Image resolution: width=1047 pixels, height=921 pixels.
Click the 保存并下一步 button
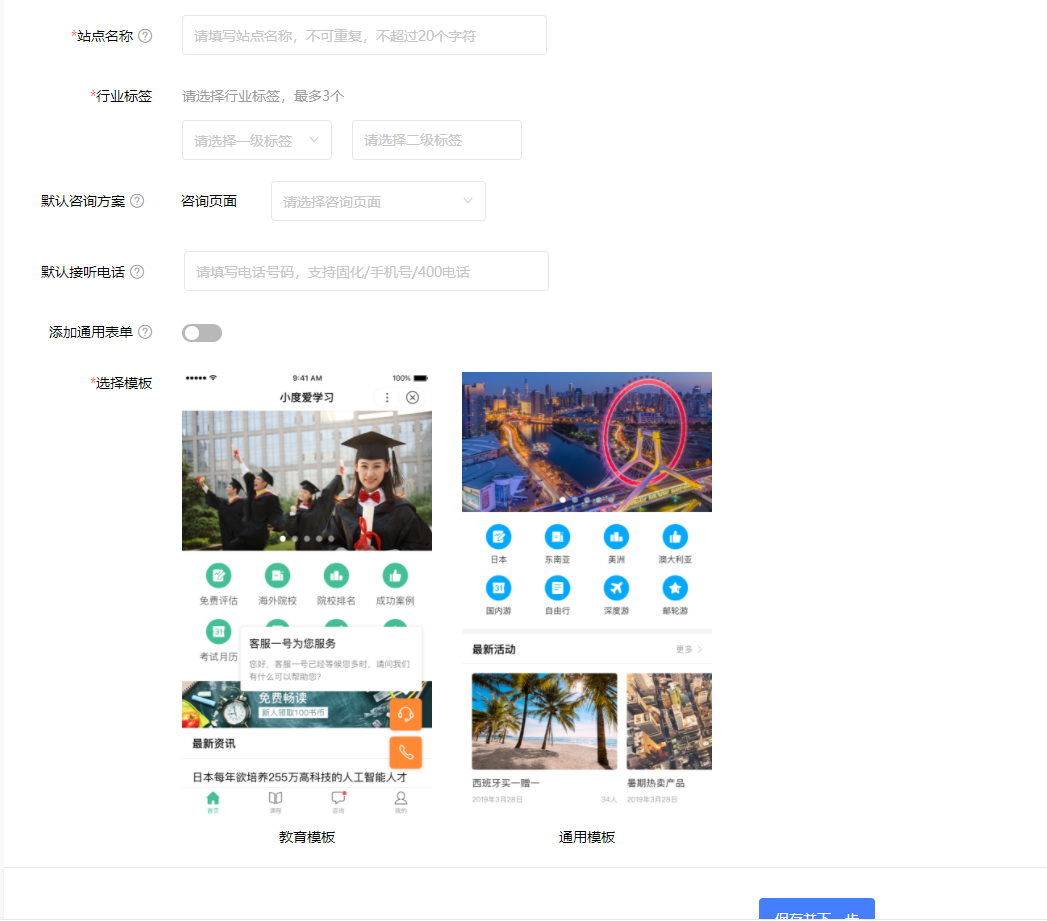(817, 912)
